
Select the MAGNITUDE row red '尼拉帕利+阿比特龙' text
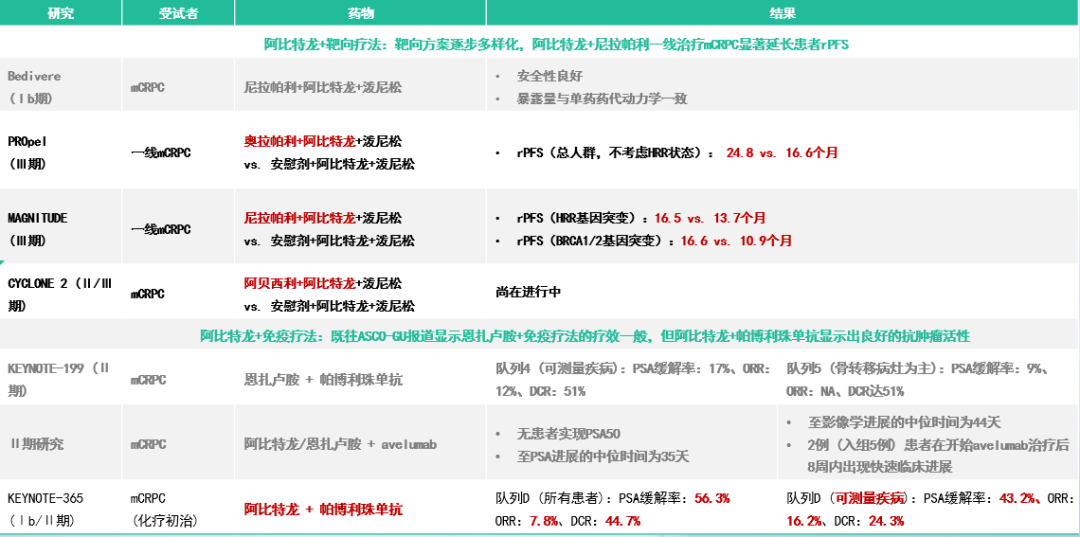pos(299,218)
